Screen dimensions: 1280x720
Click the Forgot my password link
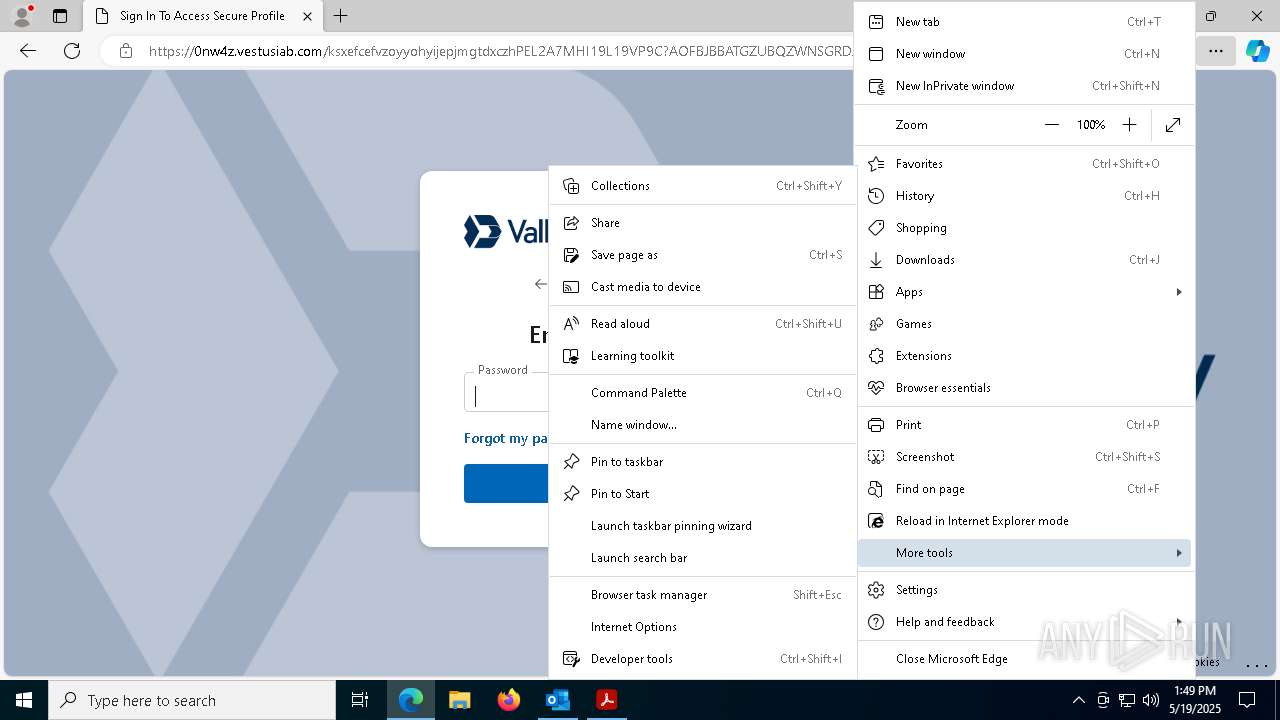pos(506,438)
